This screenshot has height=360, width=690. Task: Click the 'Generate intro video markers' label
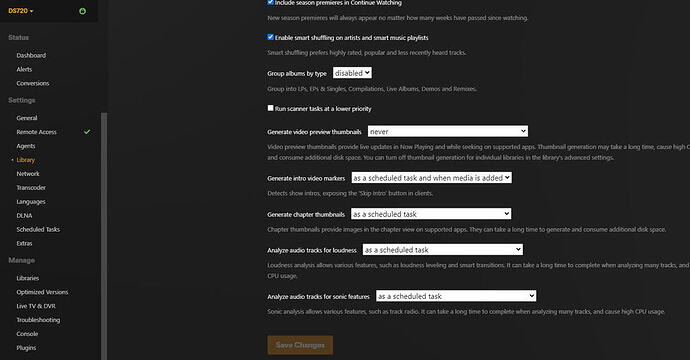306,178
